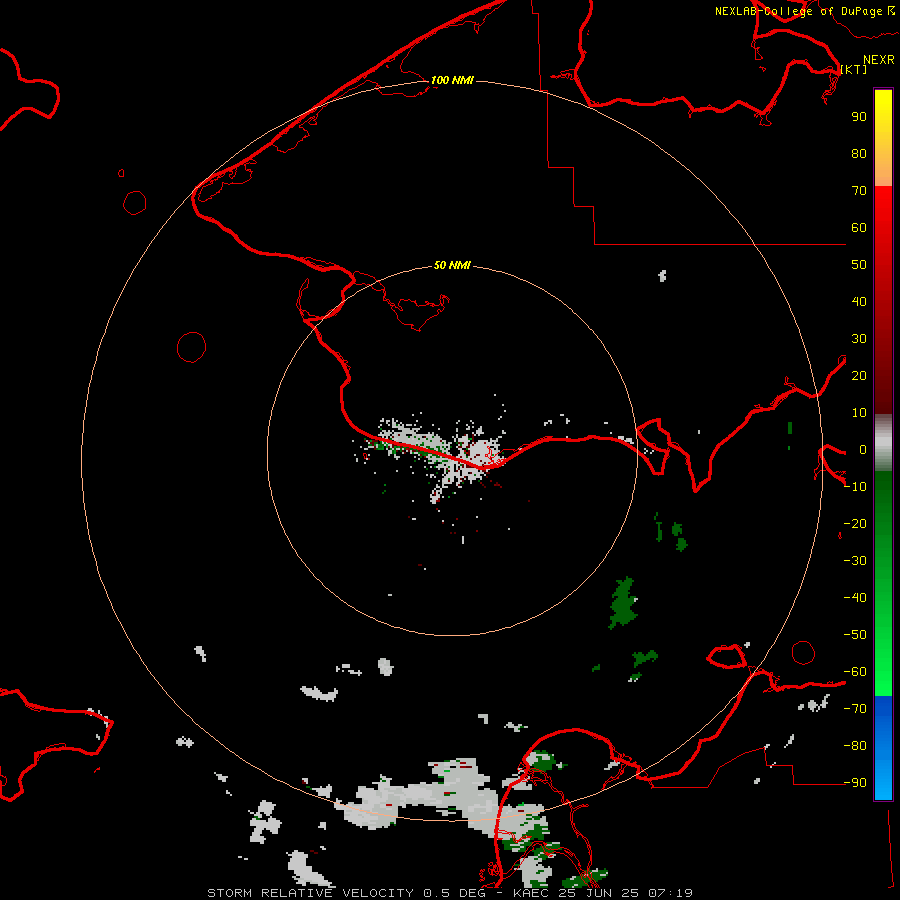The height and width of the screenshot is (900, 900).
Task: Click the -80 value on velocity scale
Action: click(855, 746)
